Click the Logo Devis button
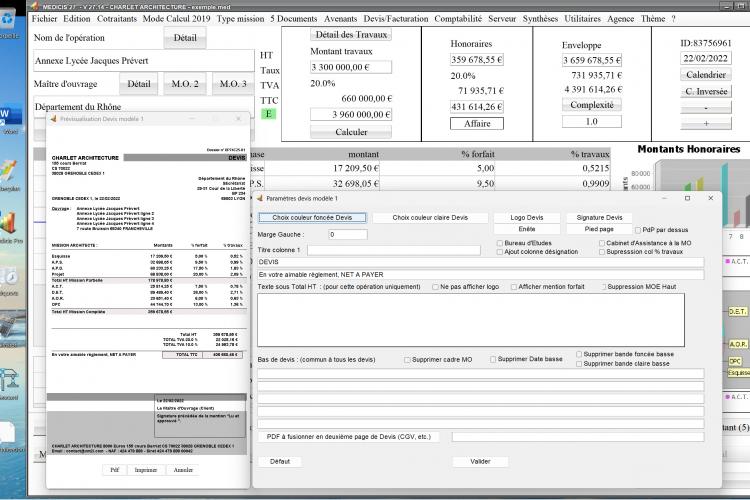This screenshot has height=500, width=750. pos(527,218)
